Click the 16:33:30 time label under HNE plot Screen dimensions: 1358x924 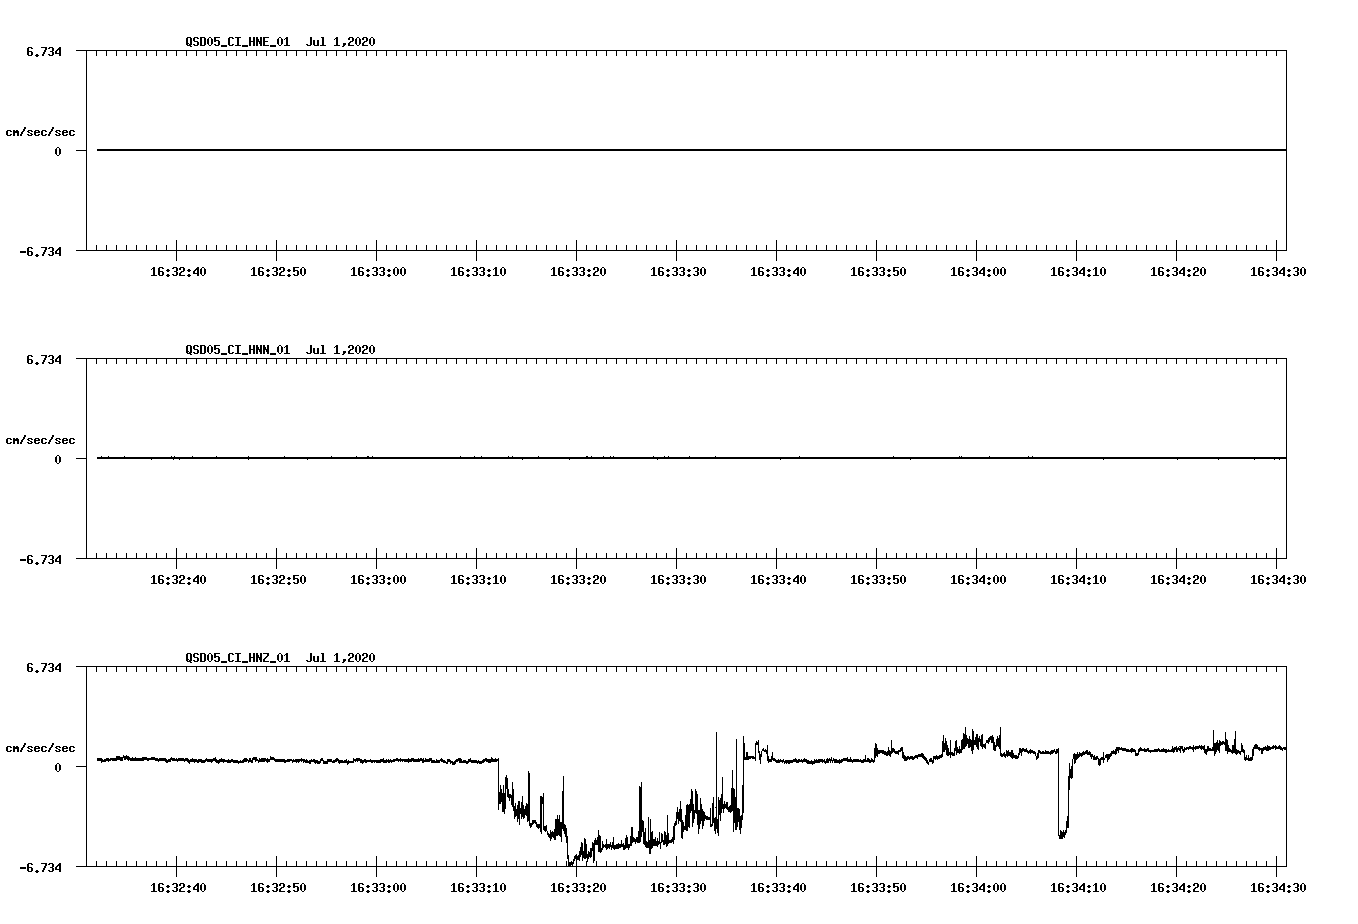(x=678, y=272)
